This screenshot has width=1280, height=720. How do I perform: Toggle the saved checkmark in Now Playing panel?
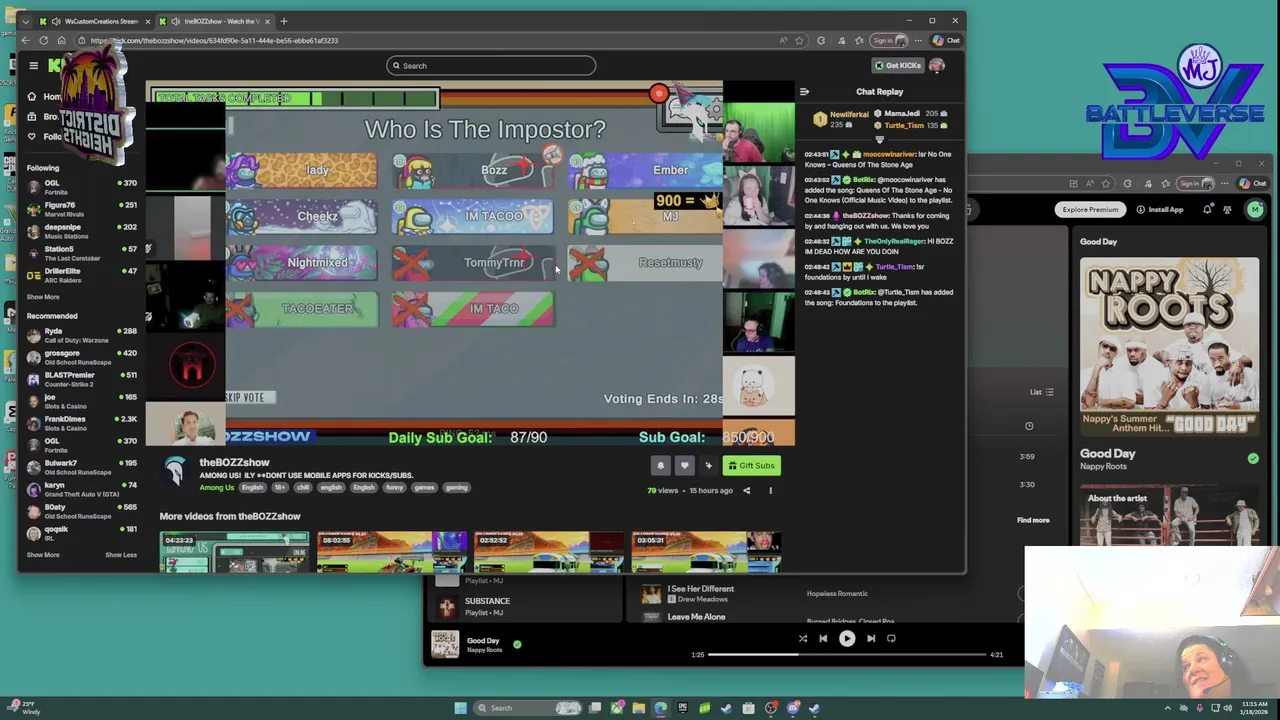click(x=1253, y=458)
